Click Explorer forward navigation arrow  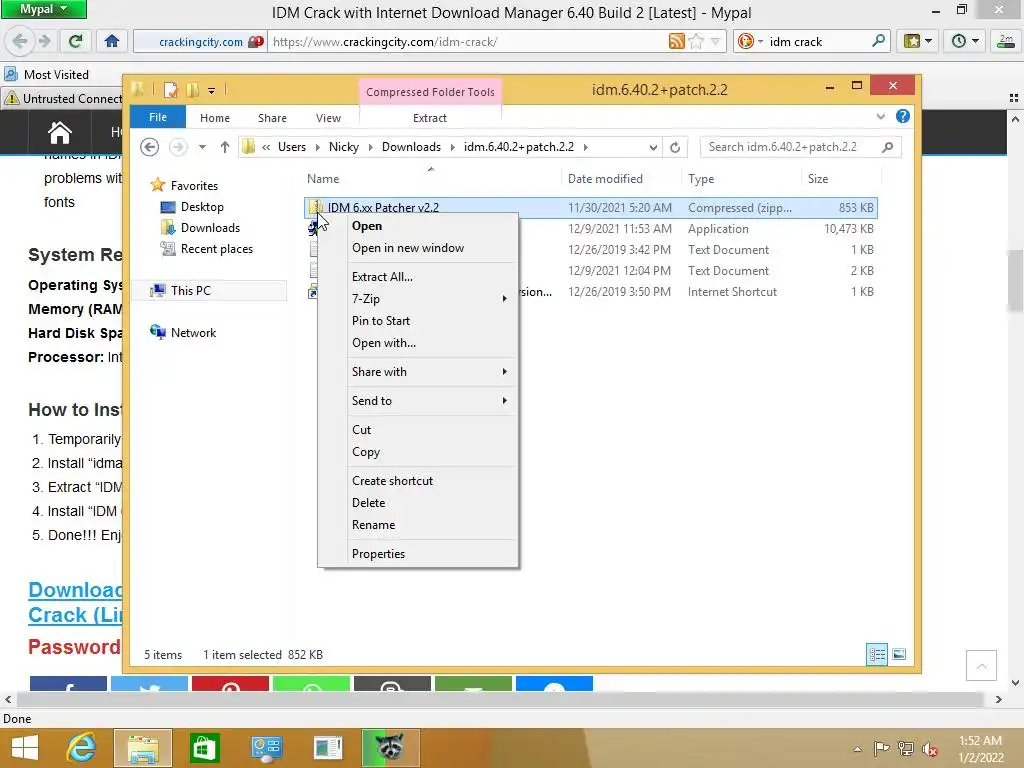click(x=178, y=147)
